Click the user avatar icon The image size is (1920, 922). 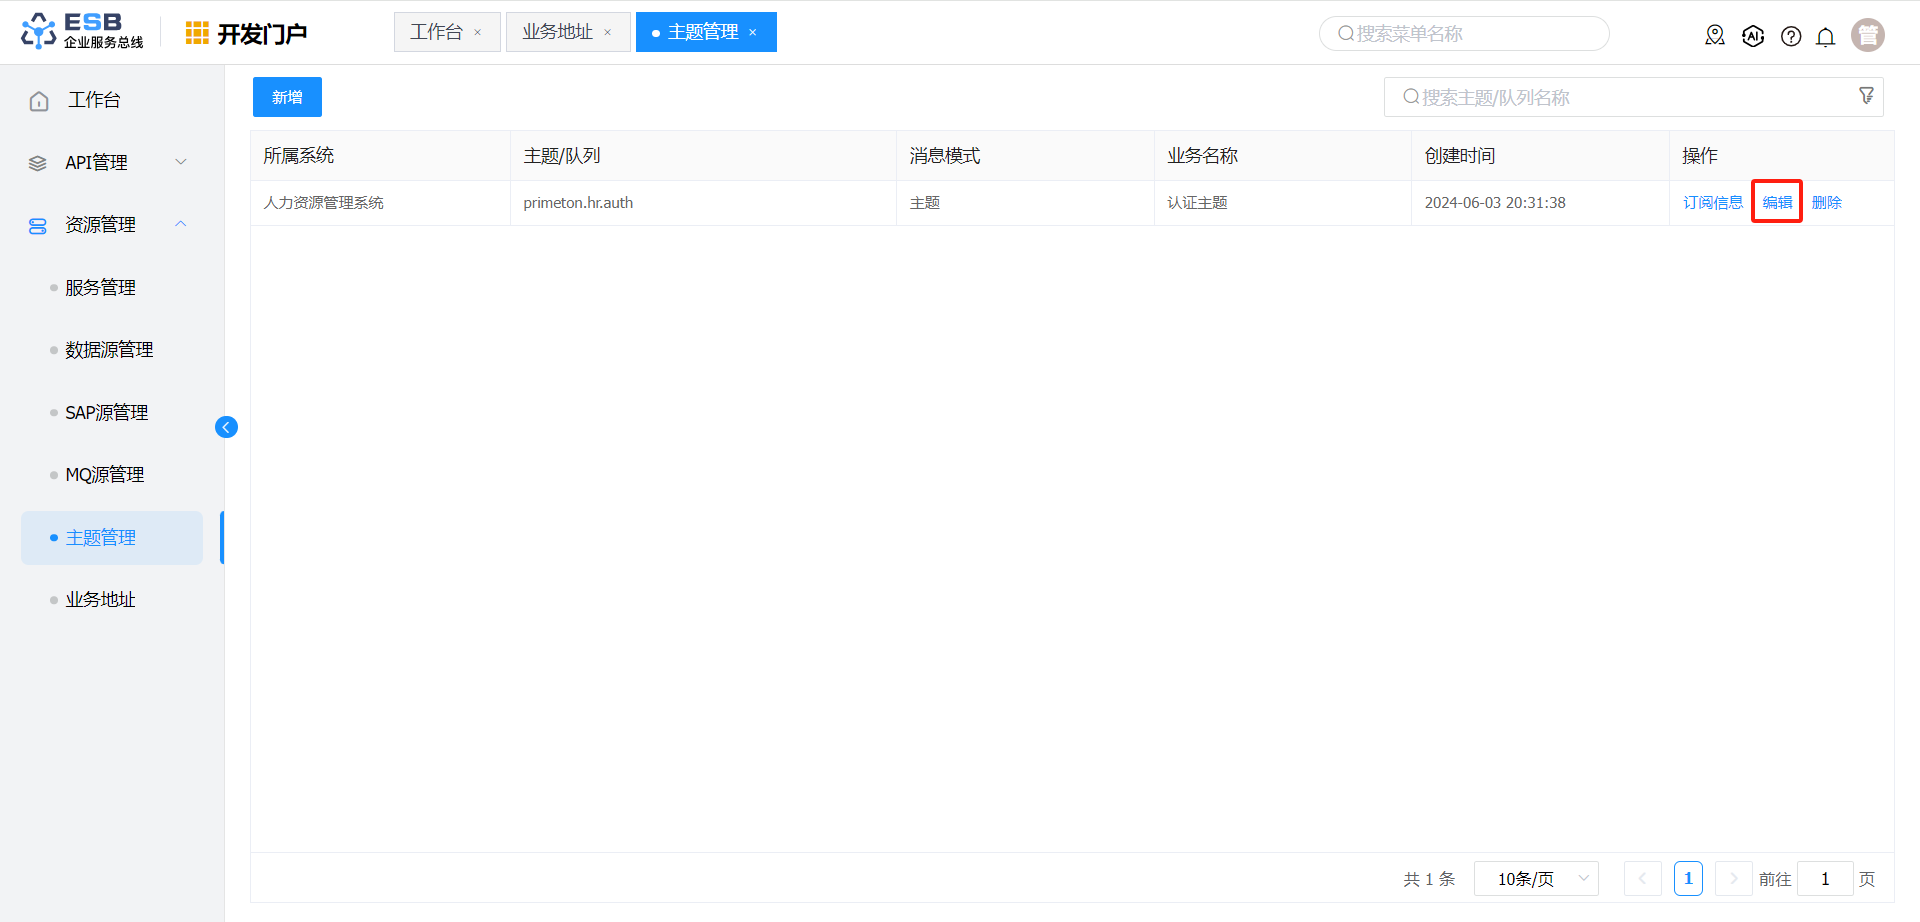[1867, 35]
